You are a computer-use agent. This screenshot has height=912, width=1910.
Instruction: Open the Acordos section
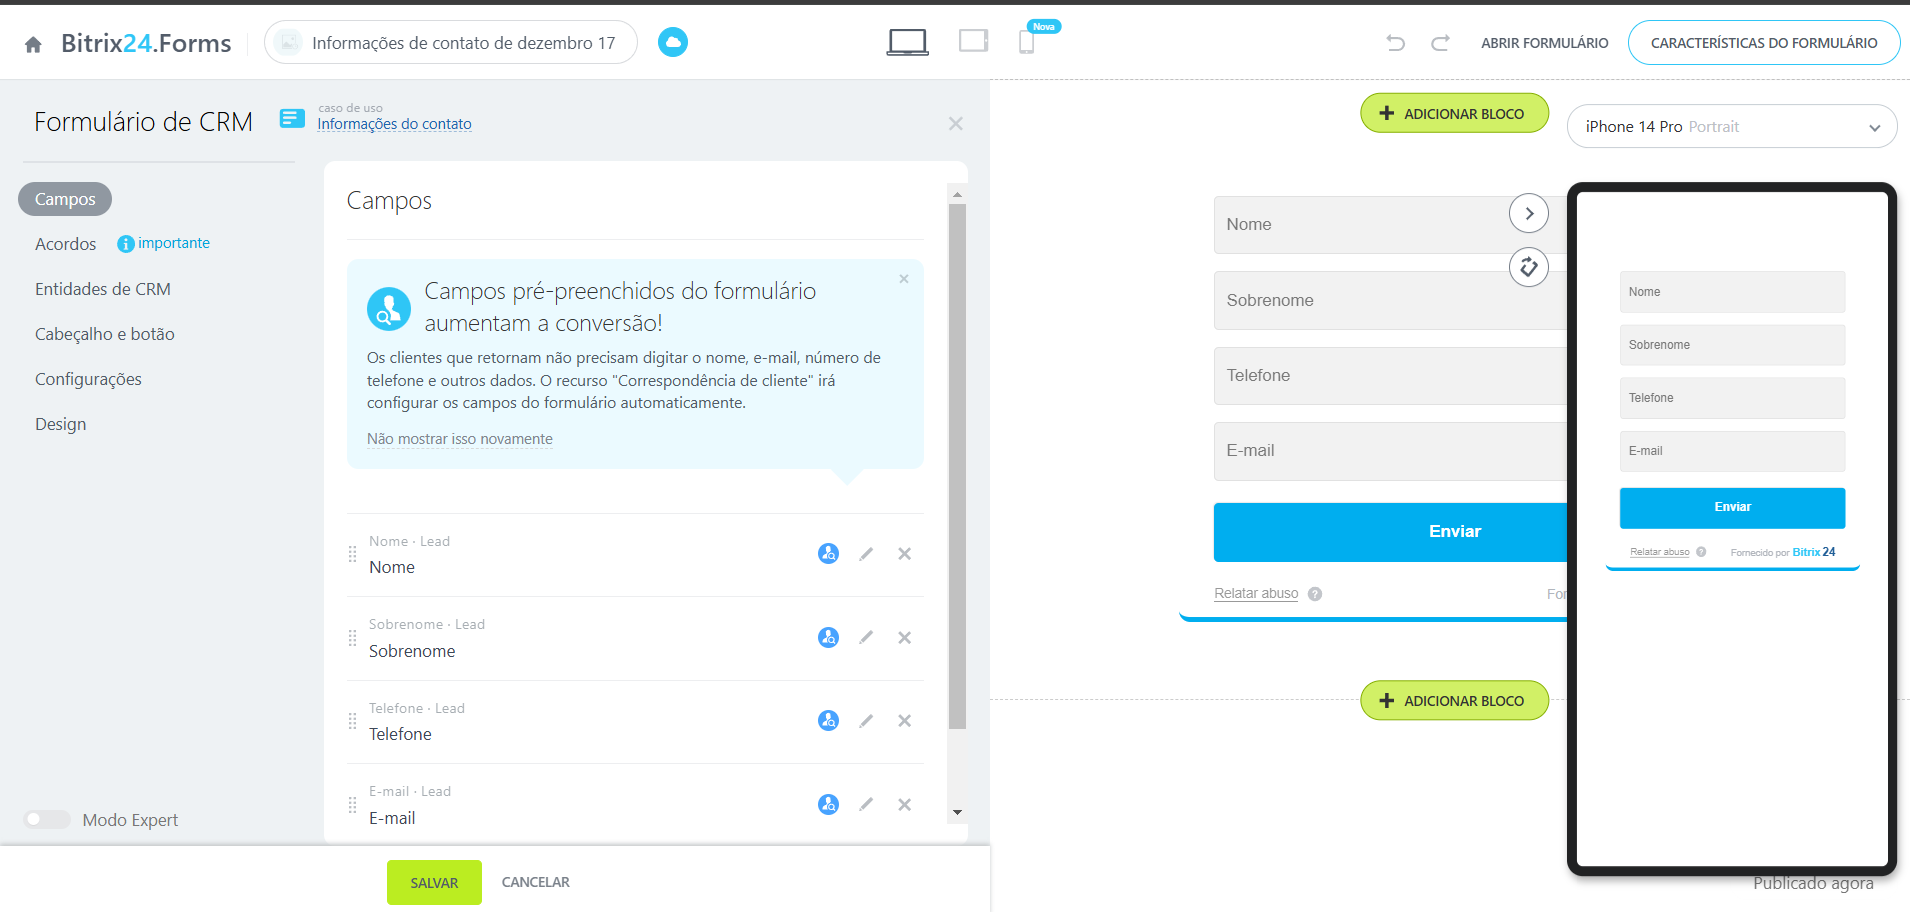point(66,244)
